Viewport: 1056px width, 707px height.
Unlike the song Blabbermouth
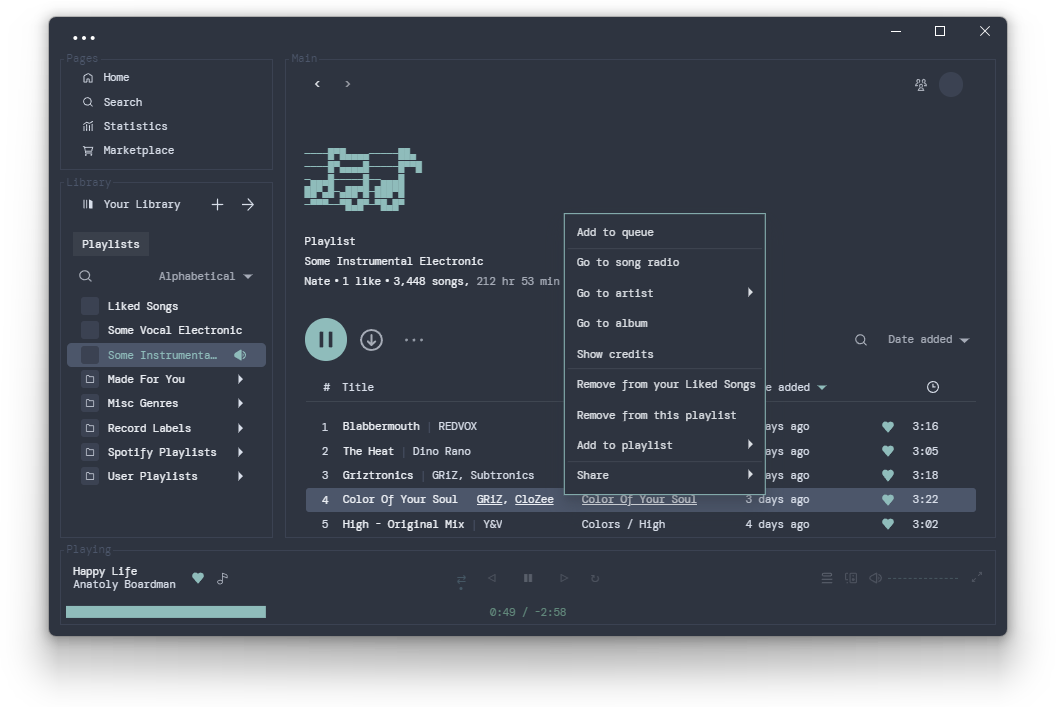(x=888, y=427)
